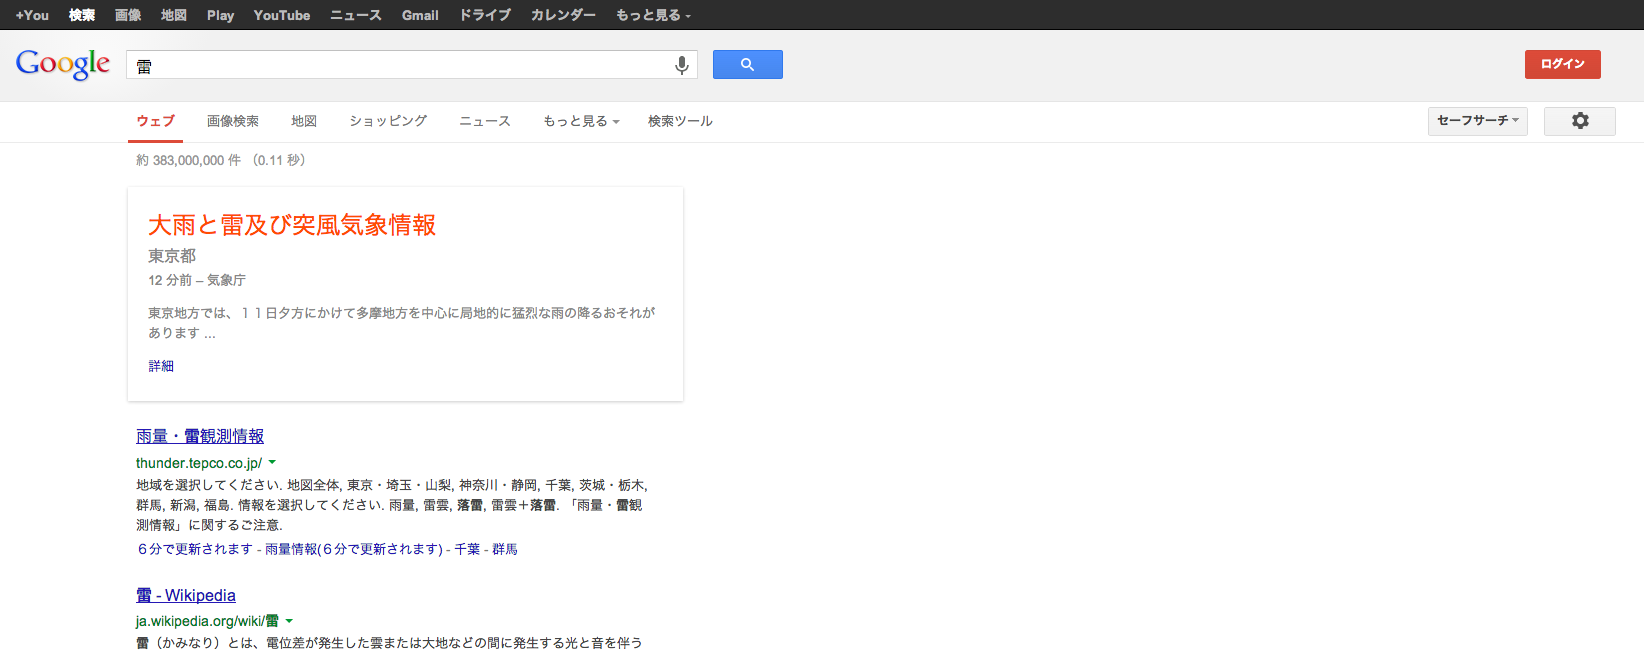
Task: Open the ショッピング tab
Action: 388,121
